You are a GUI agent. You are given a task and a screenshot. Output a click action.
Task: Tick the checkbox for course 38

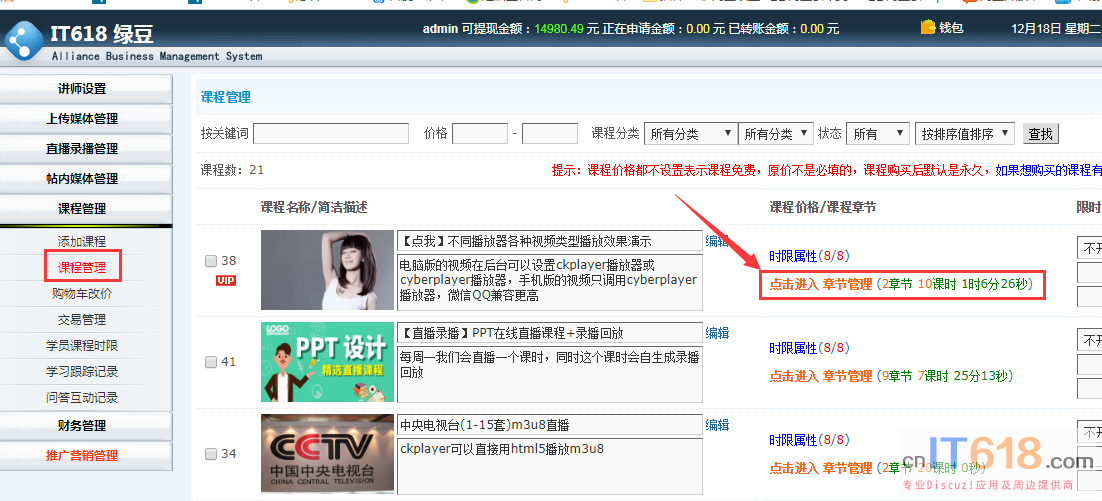pyautogui.click(x=211, y=261)
